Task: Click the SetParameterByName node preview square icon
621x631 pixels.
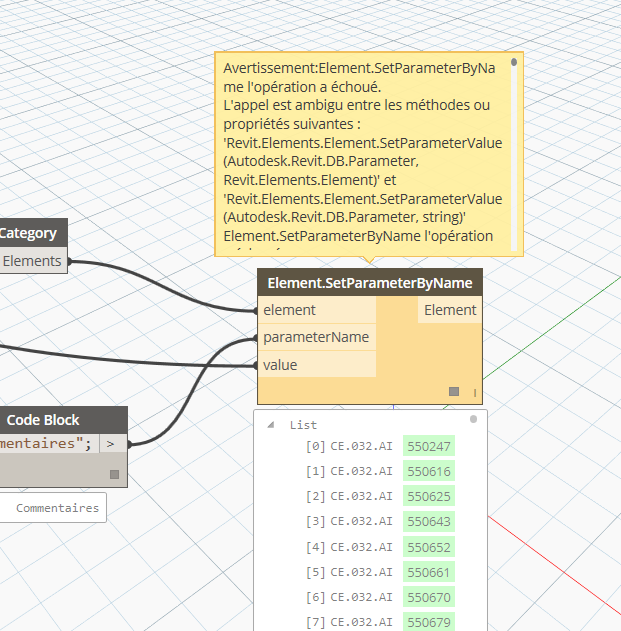Action: [x=454, y=391]
